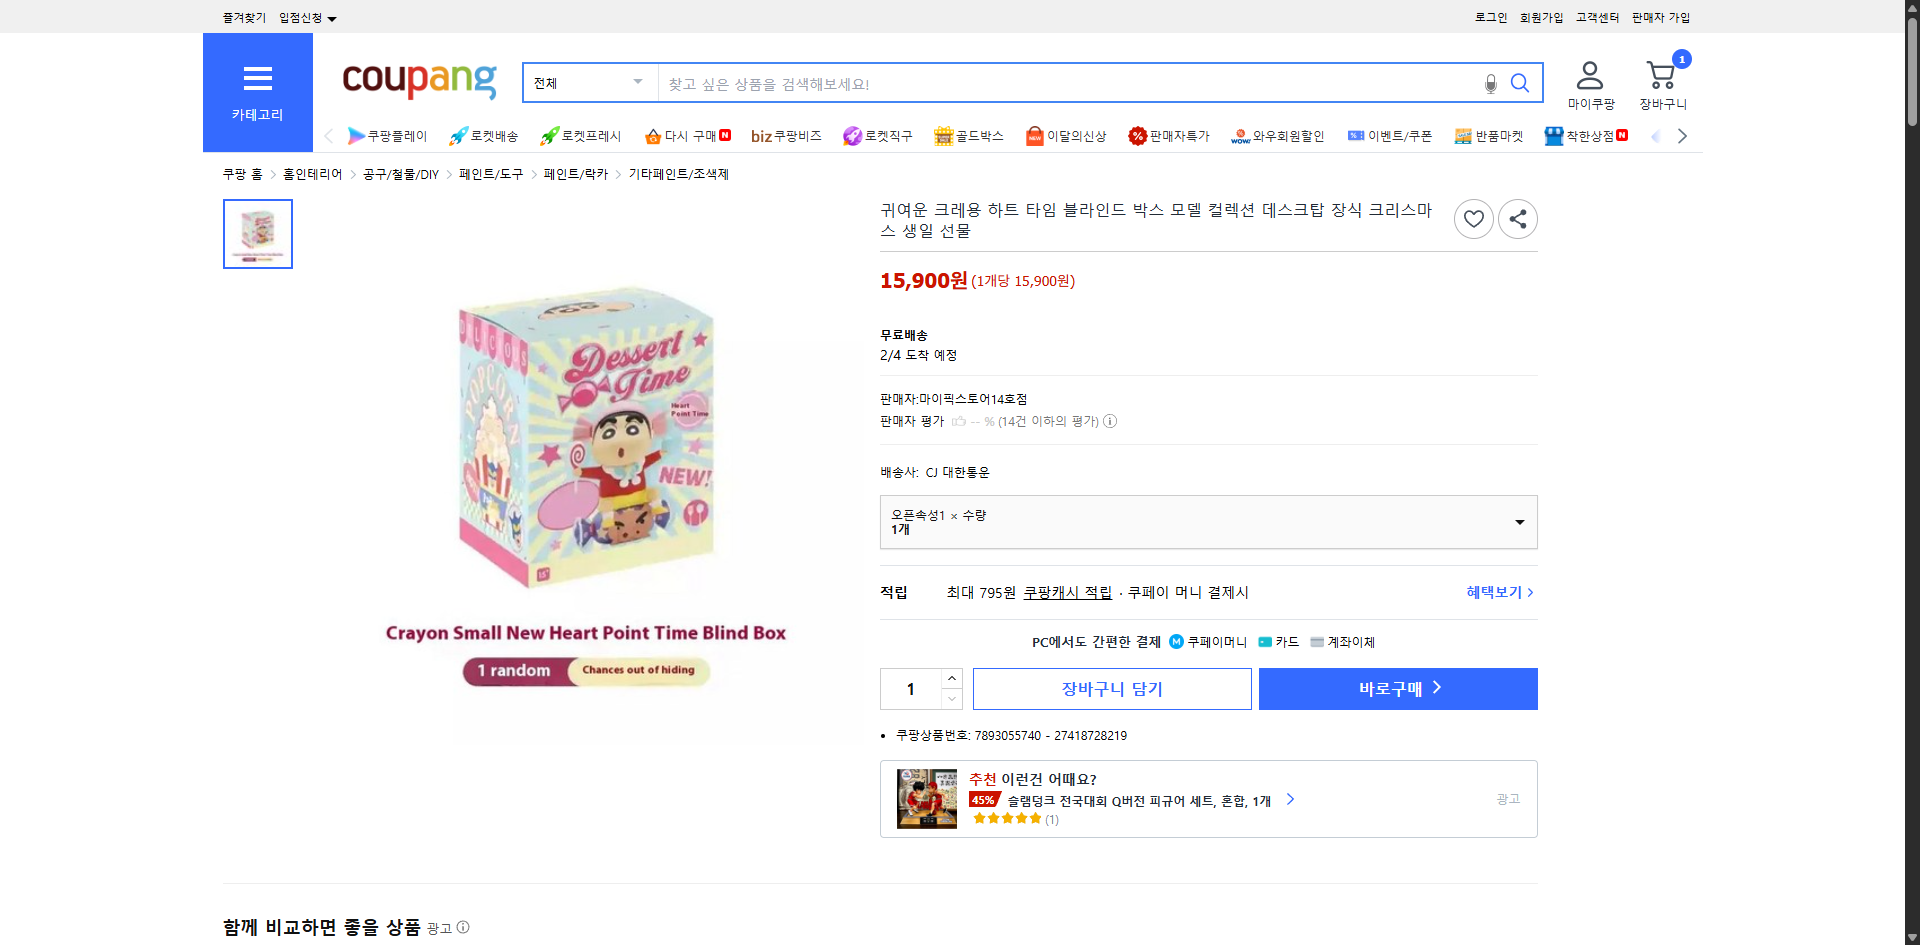The width and height of the screenshot is (1920, 945).
Task: Expand the 전체 search category dropdown
Action: pos(589,83)
